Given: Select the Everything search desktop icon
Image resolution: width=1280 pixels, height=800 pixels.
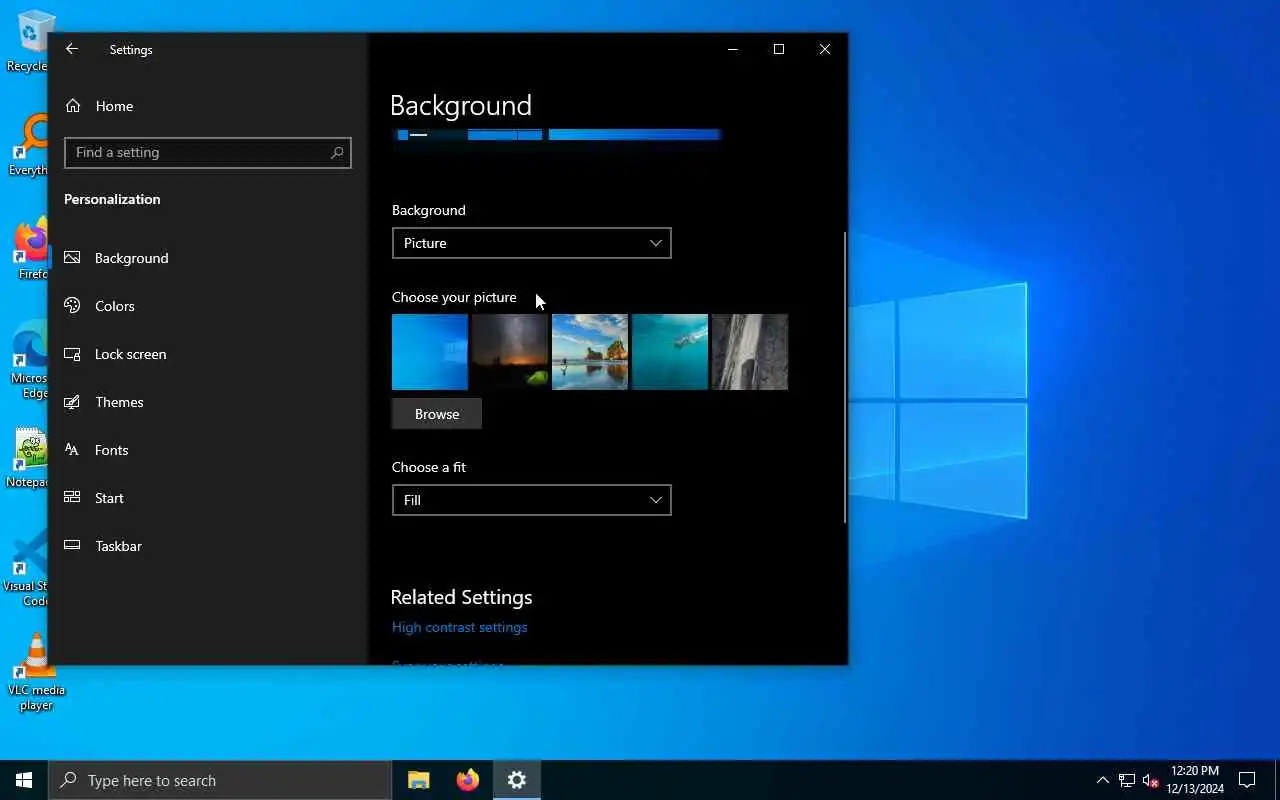Looking at the screenshot, I should coord(30,146).
